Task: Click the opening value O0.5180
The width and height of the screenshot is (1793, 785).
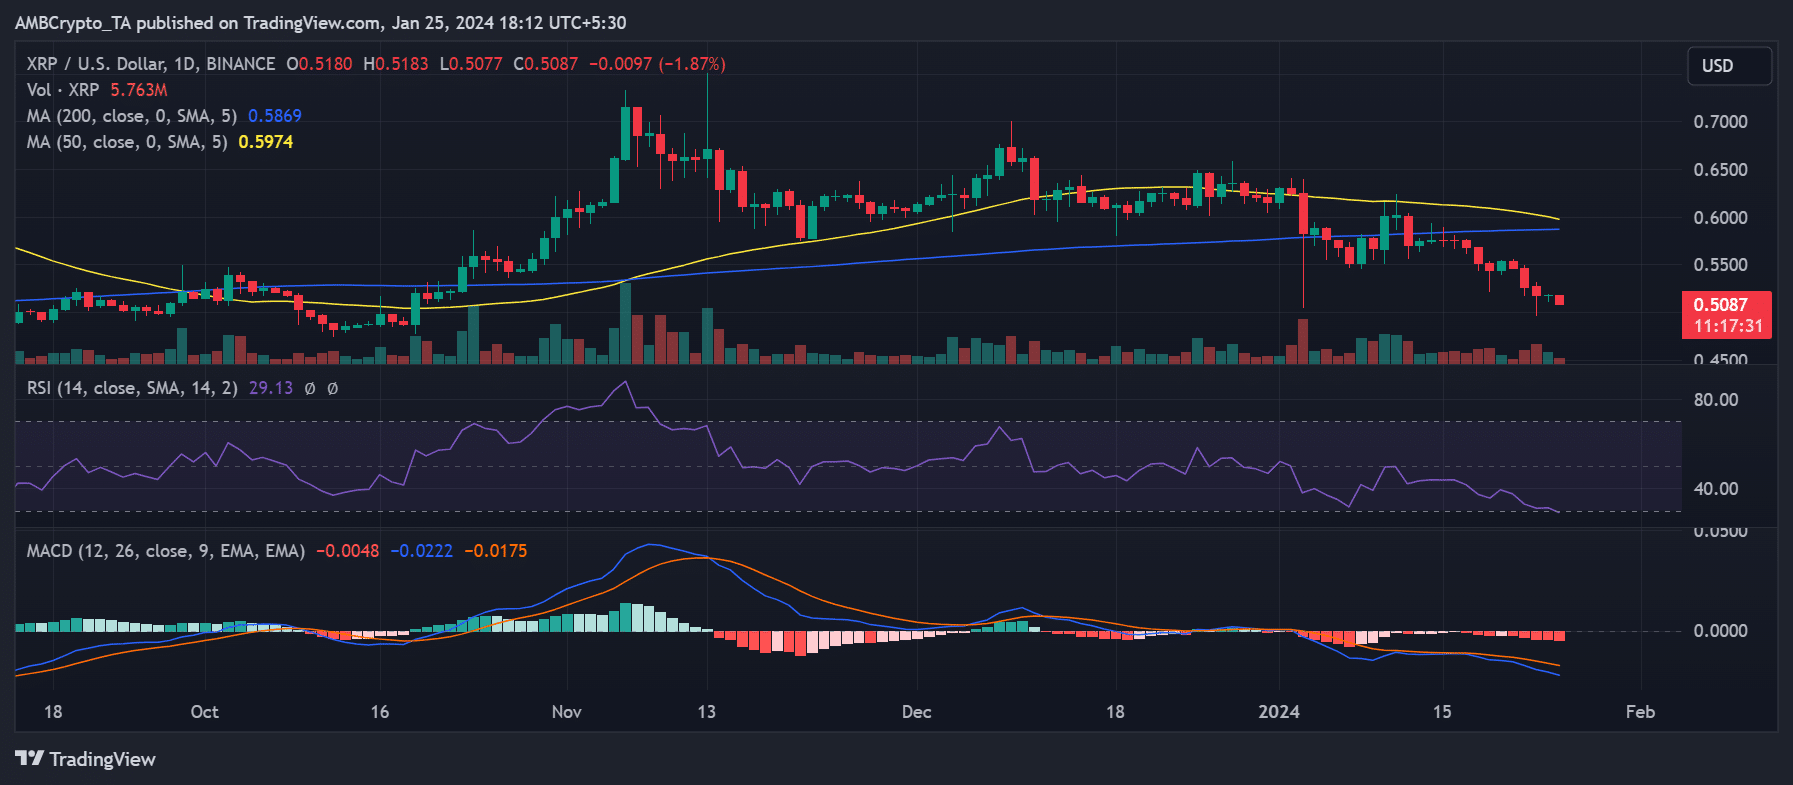Action: (319, 64)
